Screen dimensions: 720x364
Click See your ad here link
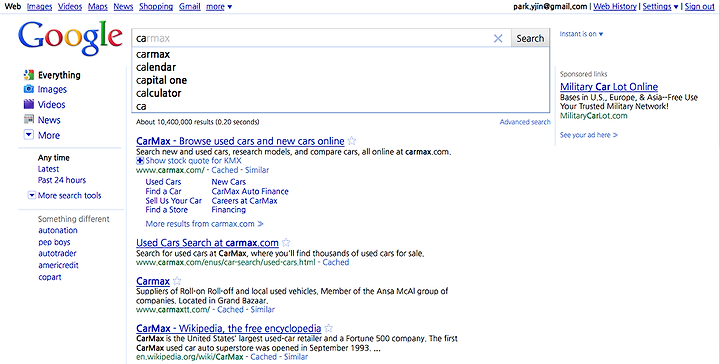click(589, 135)
